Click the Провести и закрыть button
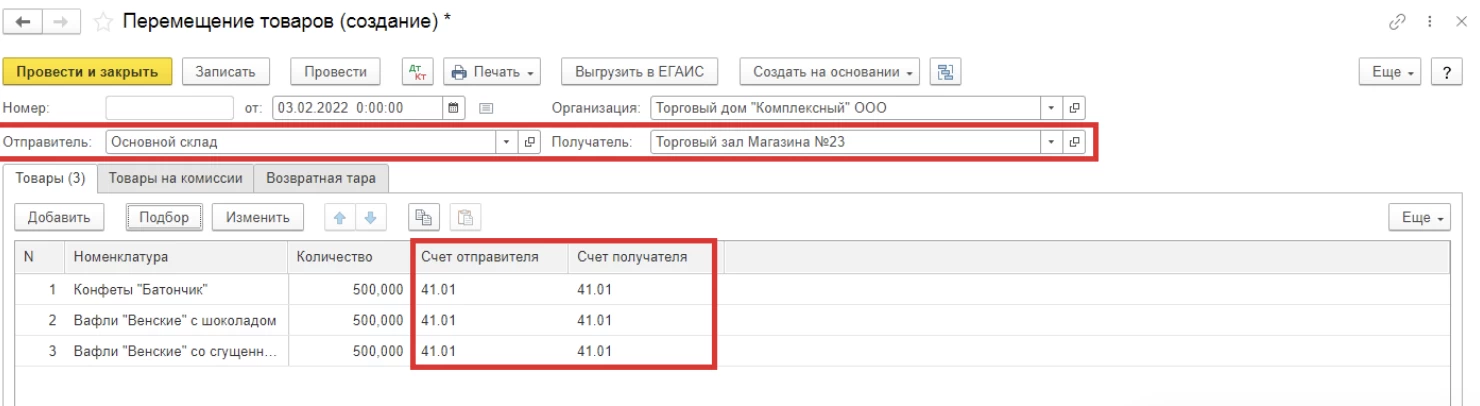 coord(88,72)
